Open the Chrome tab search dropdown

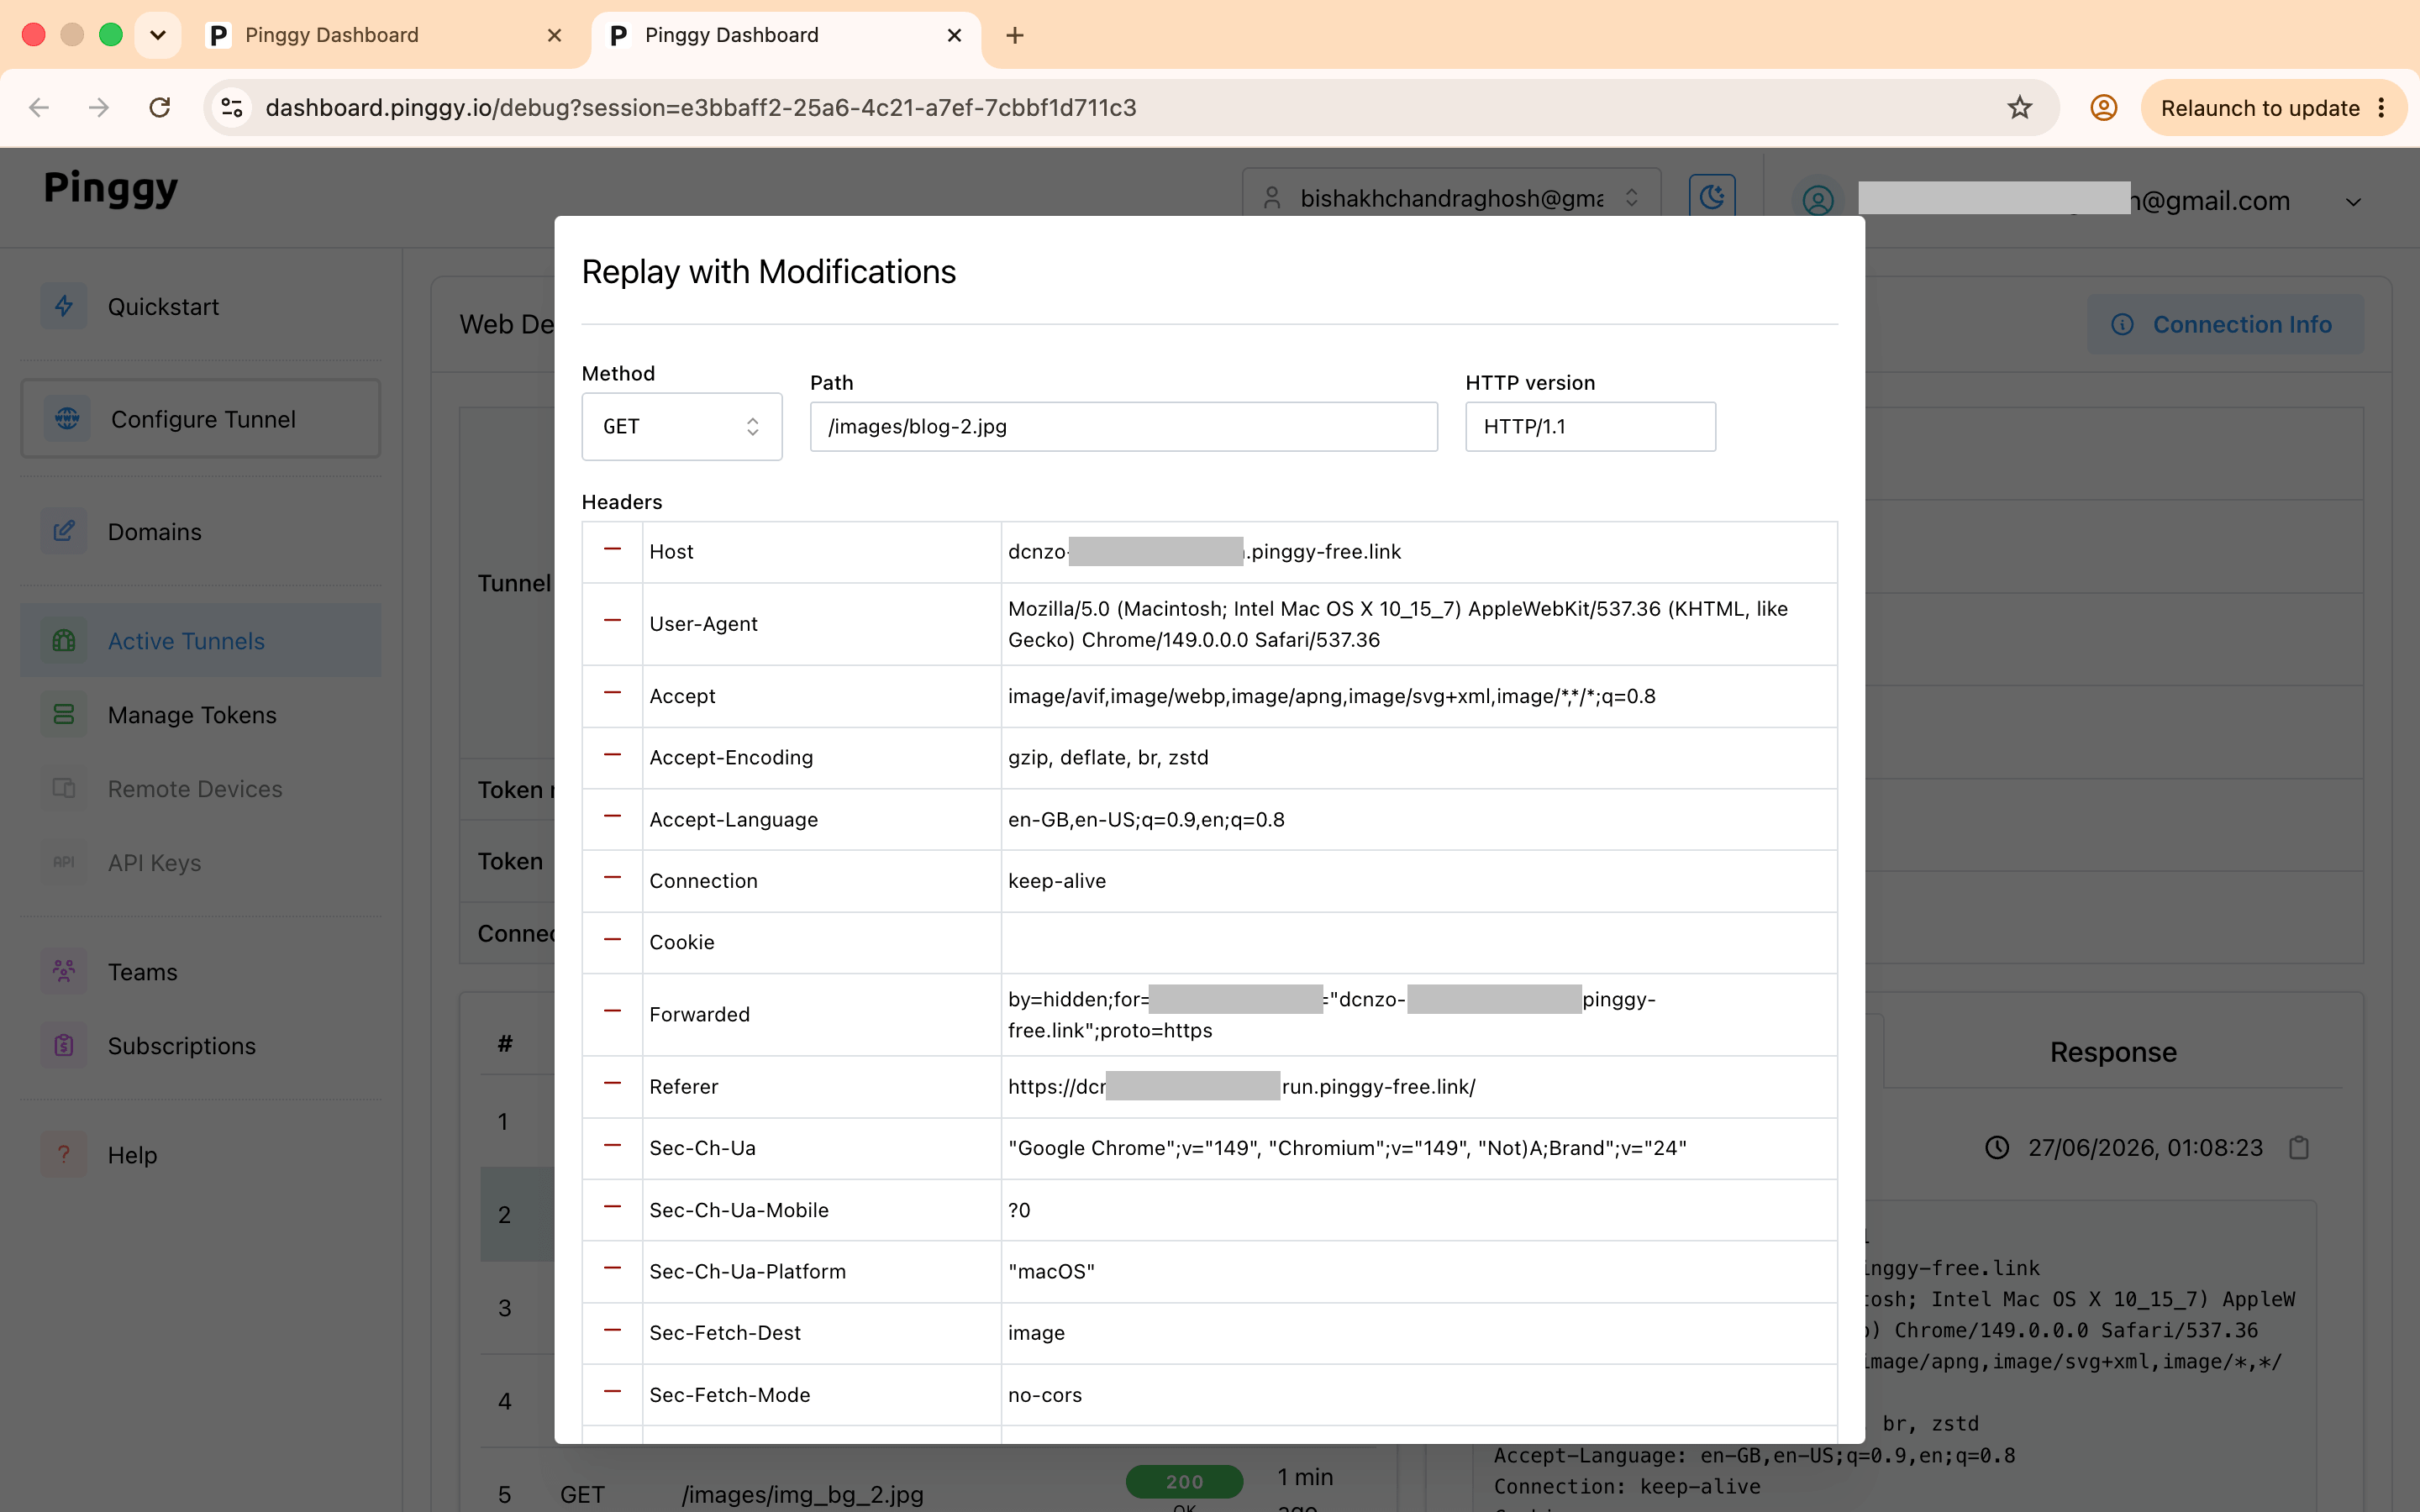pos(157,35)
